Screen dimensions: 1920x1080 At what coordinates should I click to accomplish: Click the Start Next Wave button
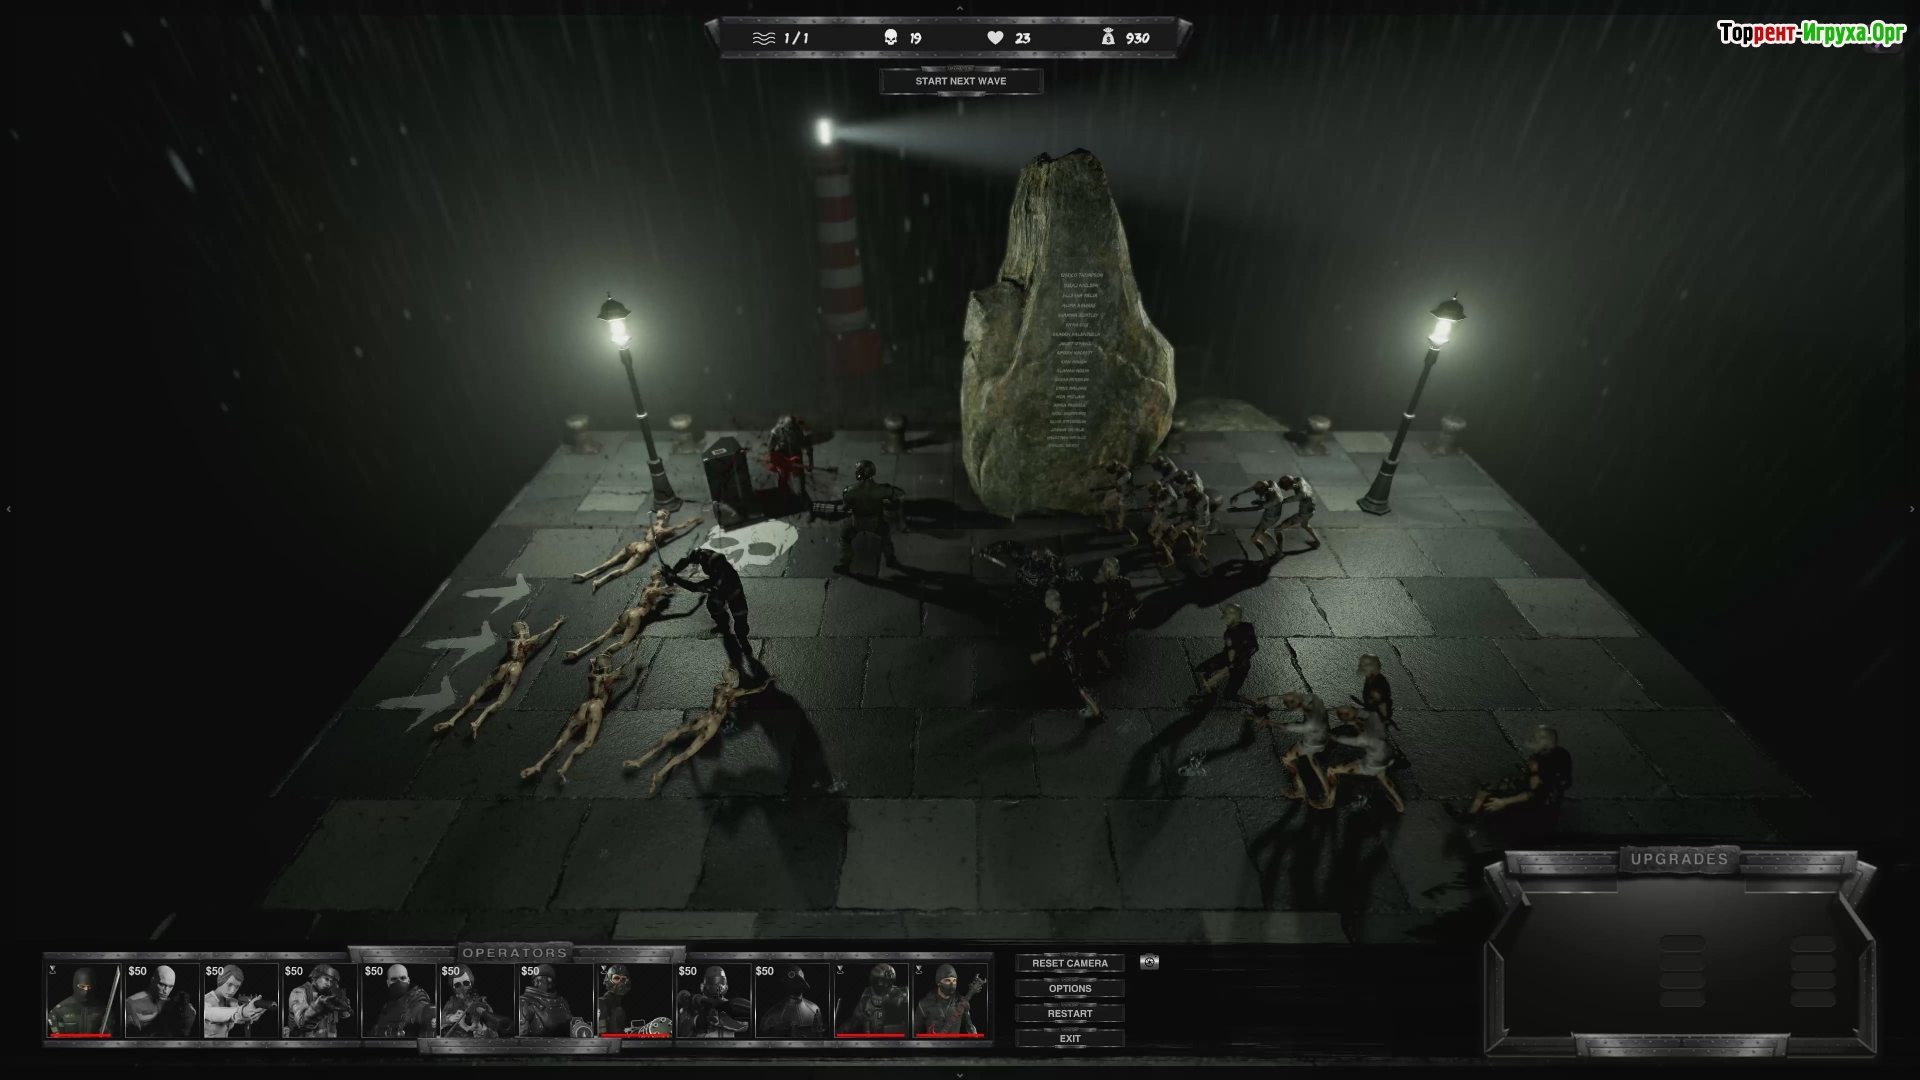960,81
